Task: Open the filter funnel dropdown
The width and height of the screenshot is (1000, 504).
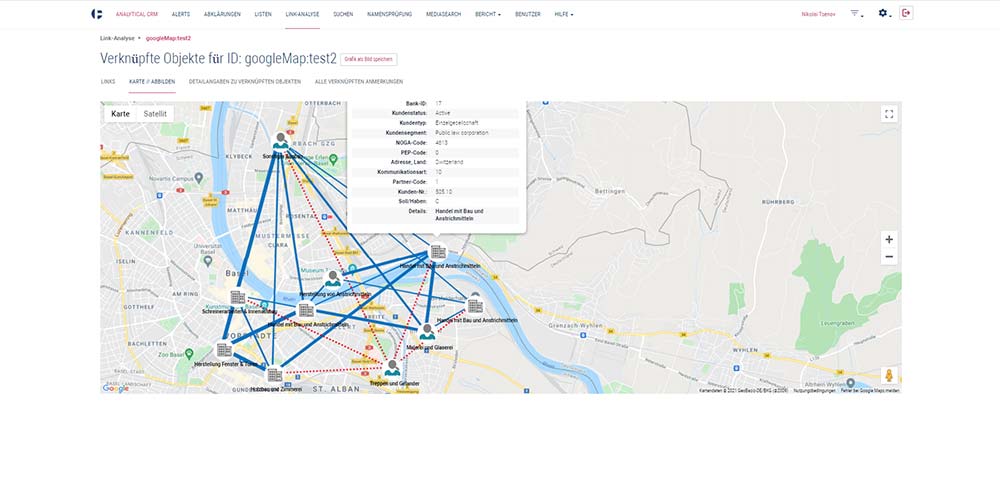Action: [857, 13]
